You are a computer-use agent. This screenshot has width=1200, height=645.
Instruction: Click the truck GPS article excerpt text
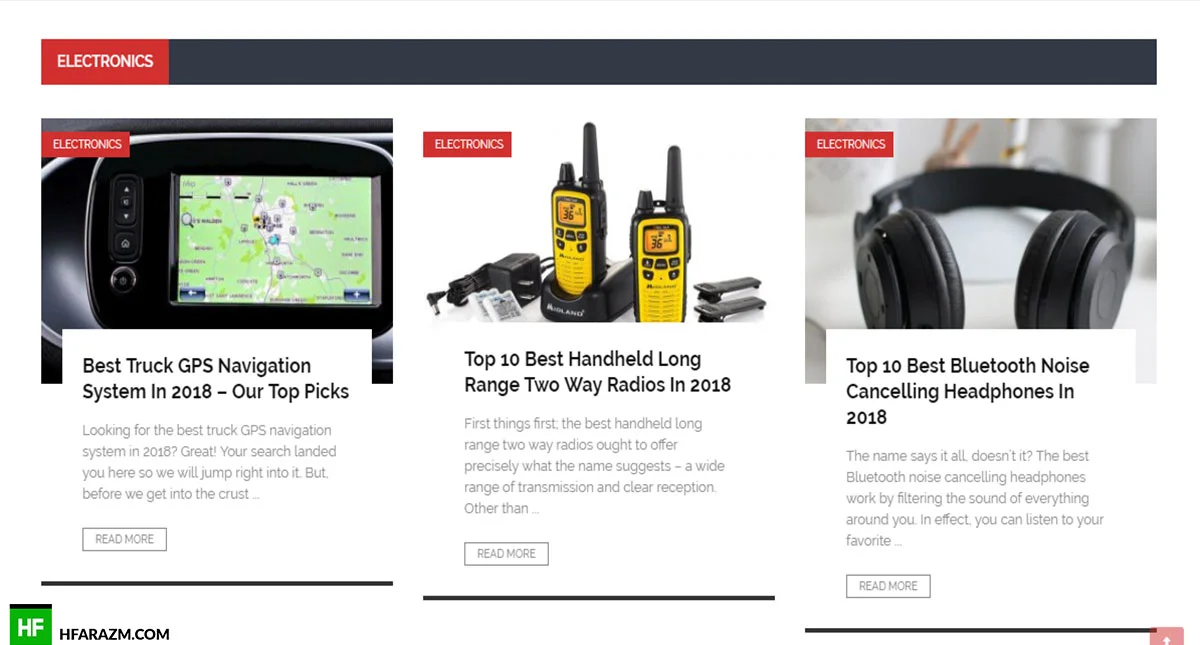coord(207,462)
